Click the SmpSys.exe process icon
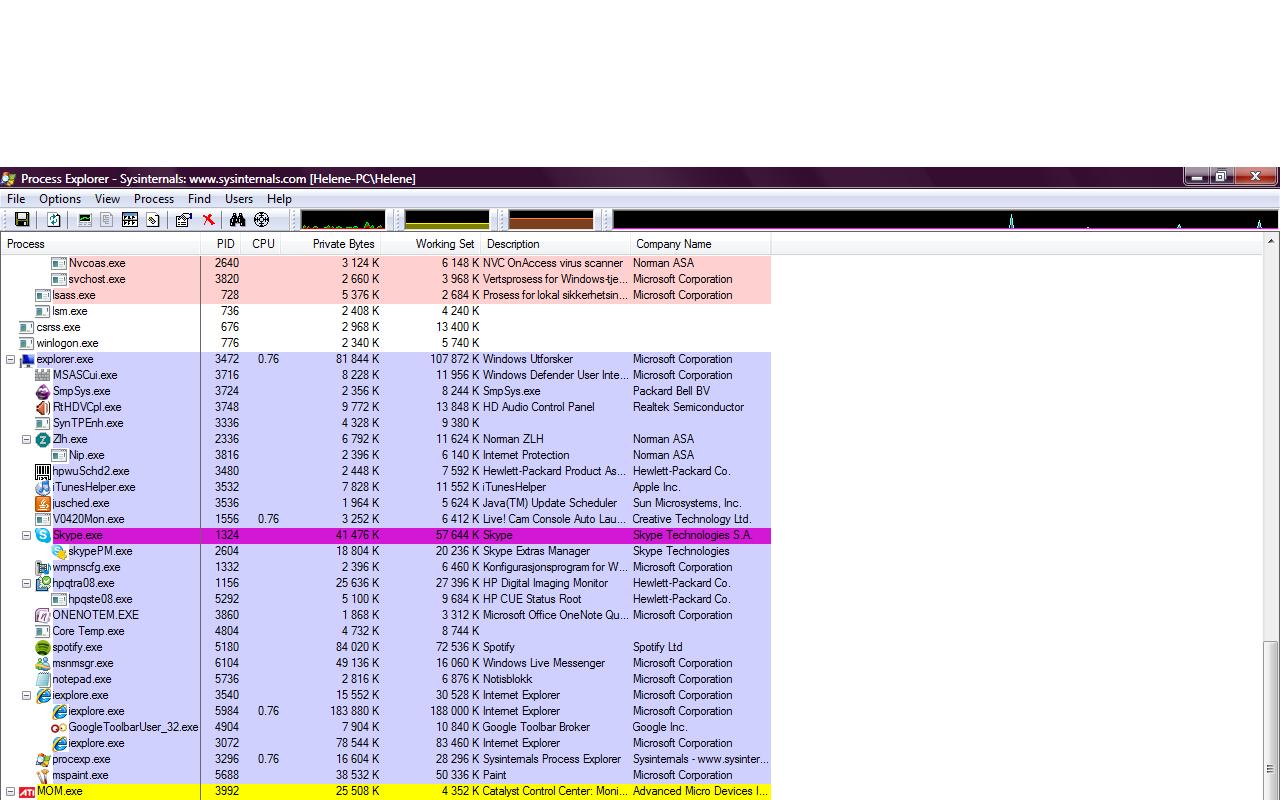This screenshot has width=1280, height=800. 43,391
